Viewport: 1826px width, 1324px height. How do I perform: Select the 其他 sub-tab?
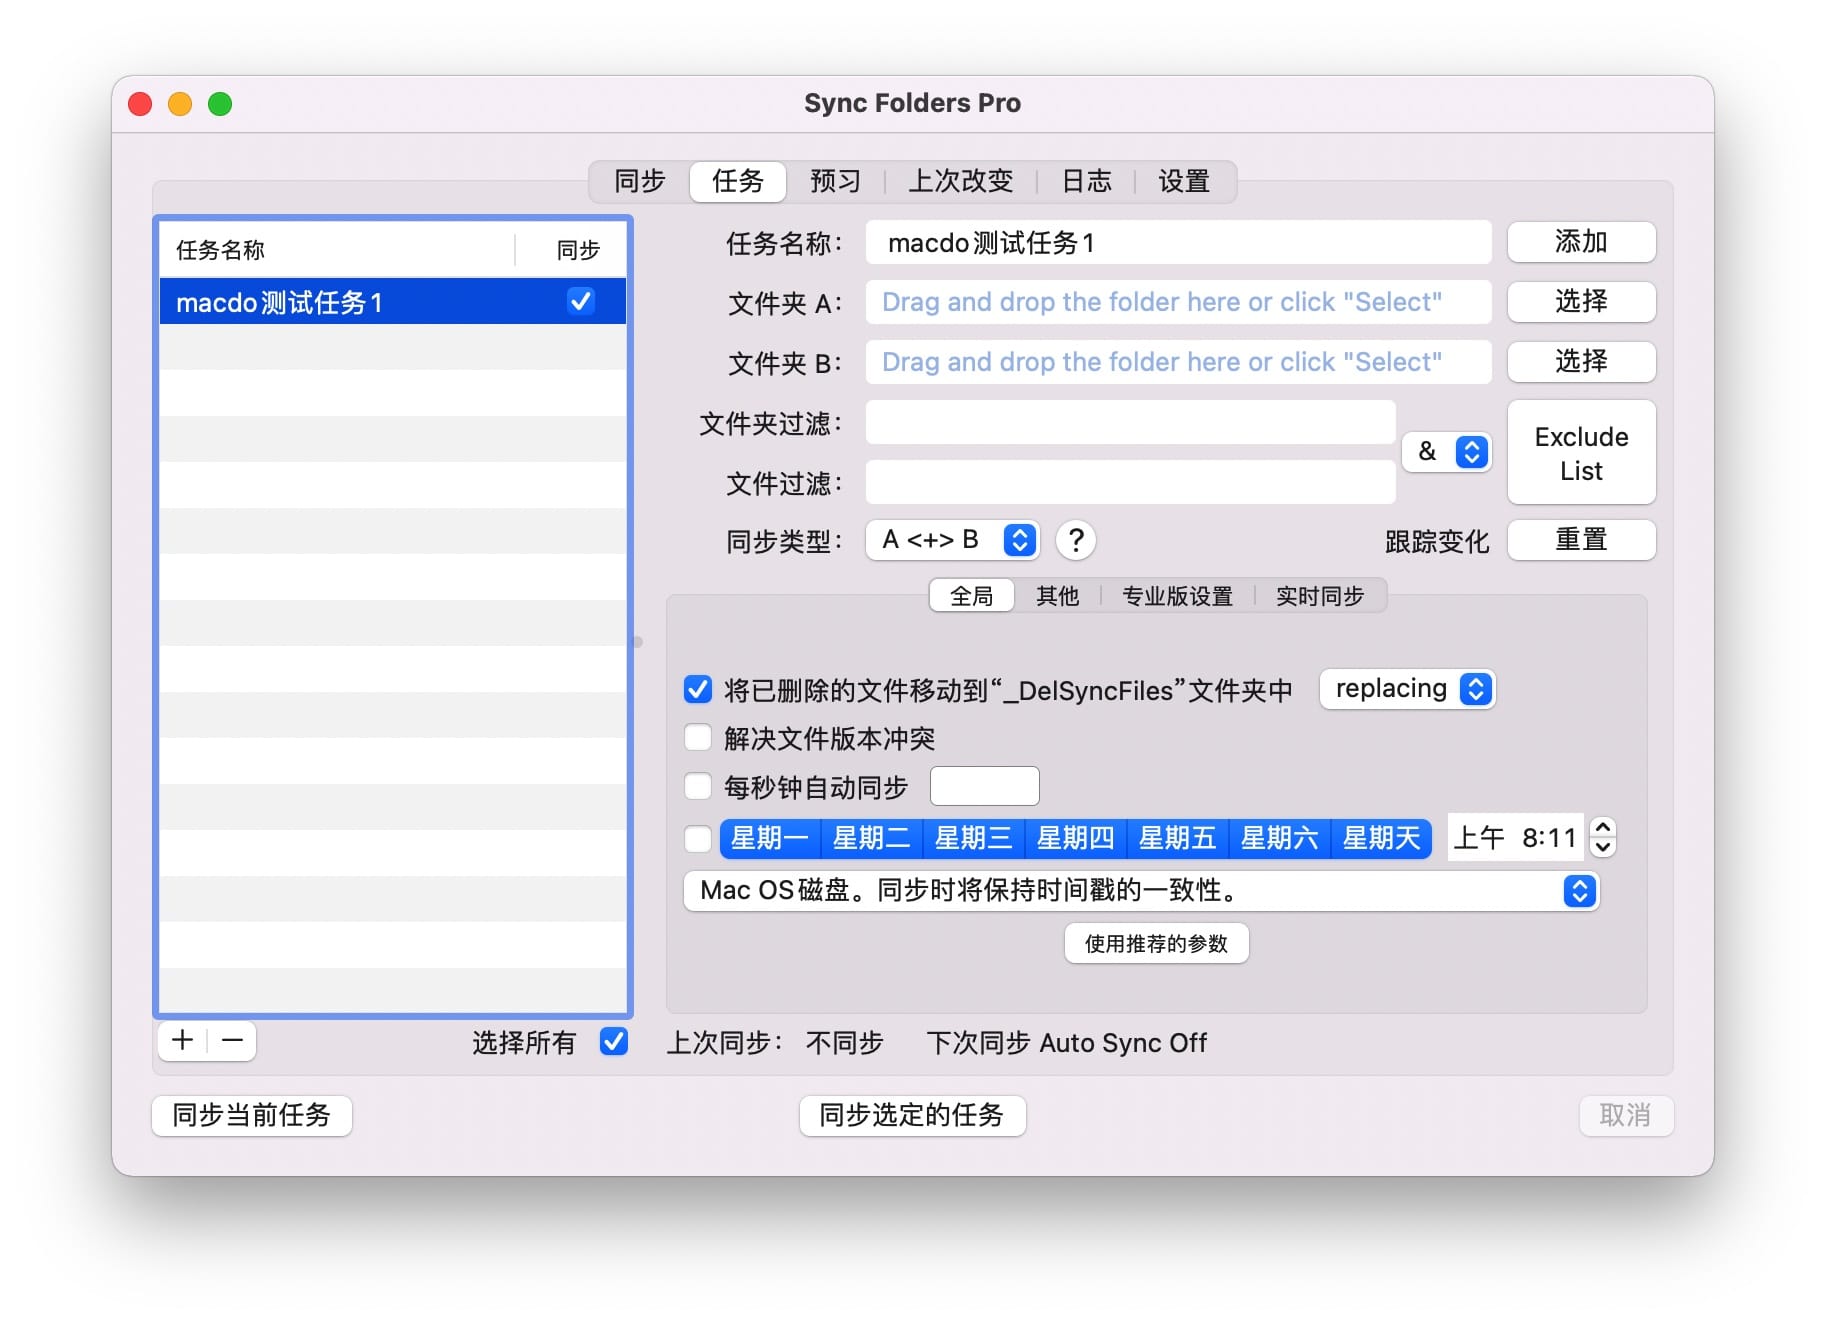(1057, 596)
